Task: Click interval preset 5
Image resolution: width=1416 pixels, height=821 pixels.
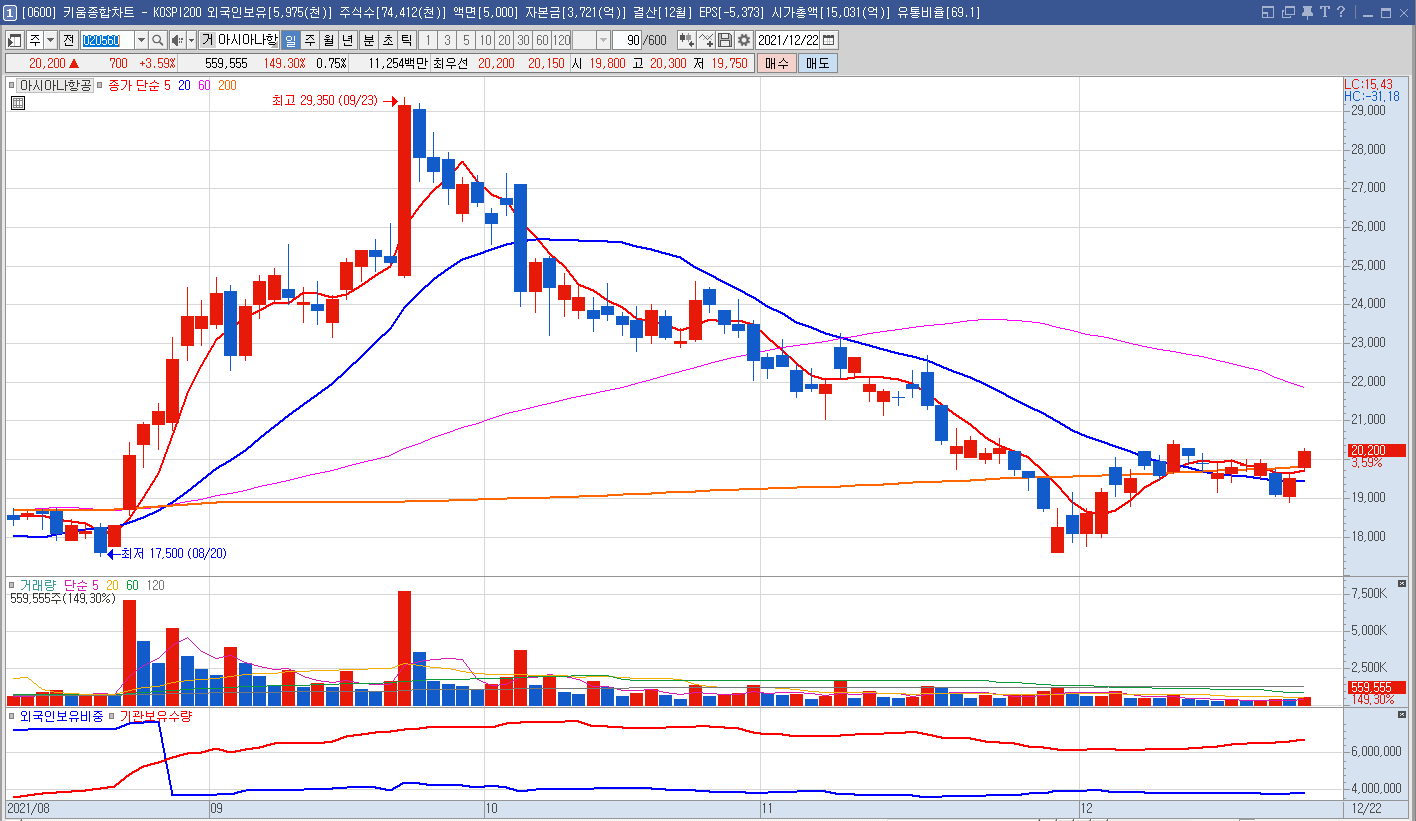Action: click(465, 40)
